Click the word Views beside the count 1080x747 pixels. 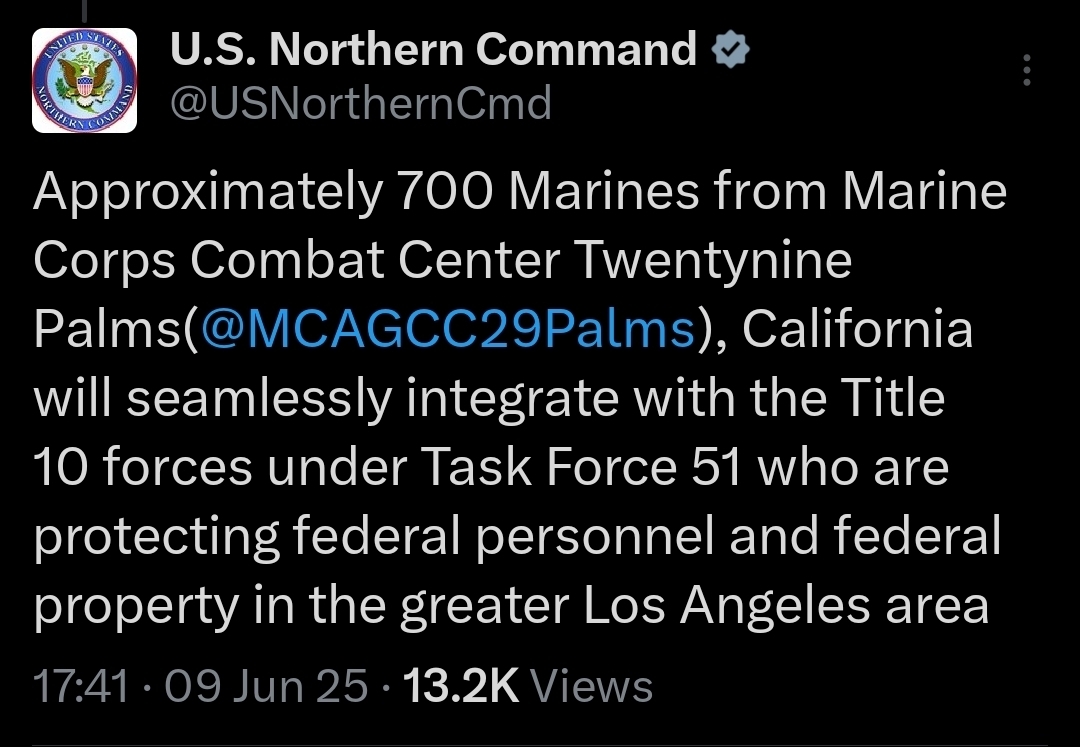pyautogui.click(x=591, y=687)
